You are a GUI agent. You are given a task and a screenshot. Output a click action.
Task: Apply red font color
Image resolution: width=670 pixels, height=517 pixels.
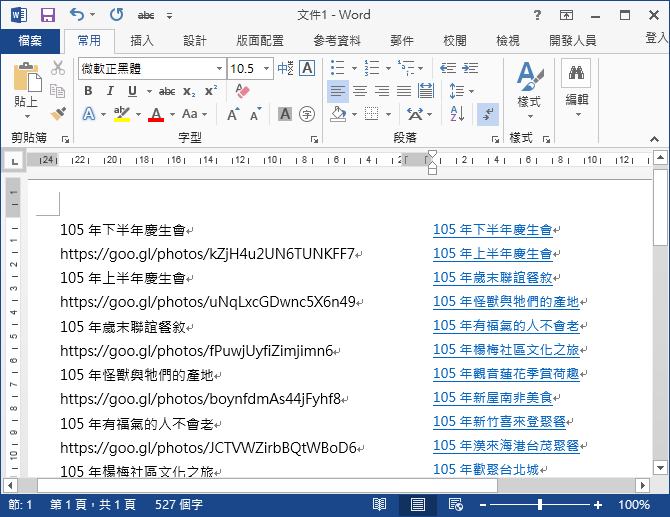(x=156, y=114)
